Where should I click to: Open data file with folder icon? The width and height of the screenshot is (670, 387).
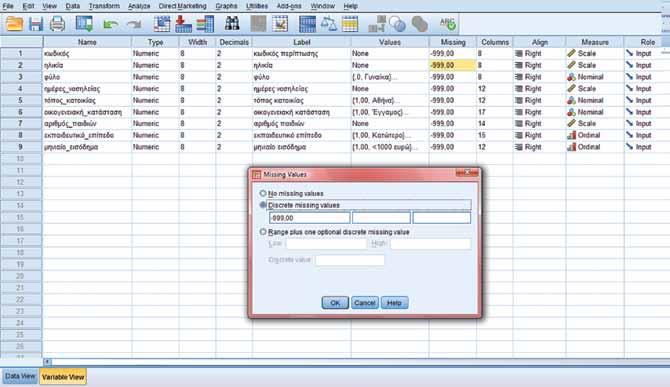[x=14, y=24]
